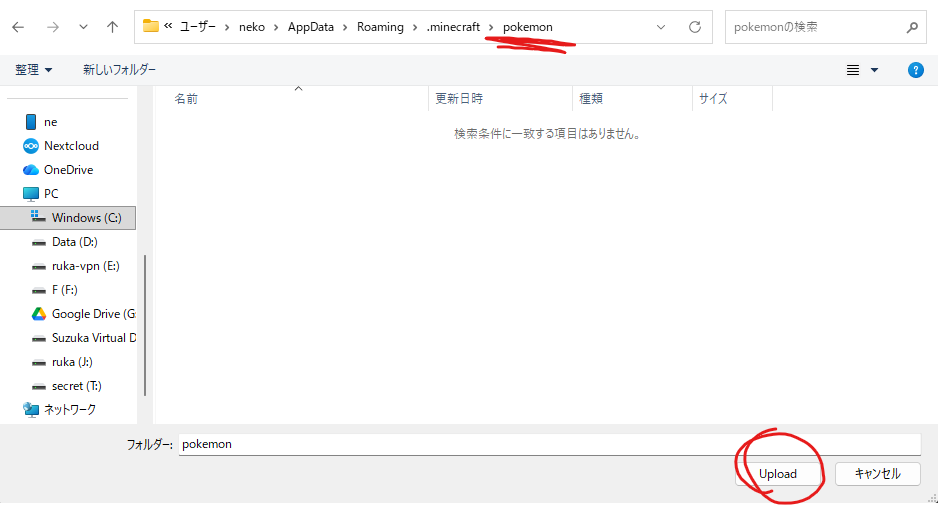Refresh the pokemon folder view
Image resolution: width=938 pixels, height=505 pixels.
pos(695,27)
